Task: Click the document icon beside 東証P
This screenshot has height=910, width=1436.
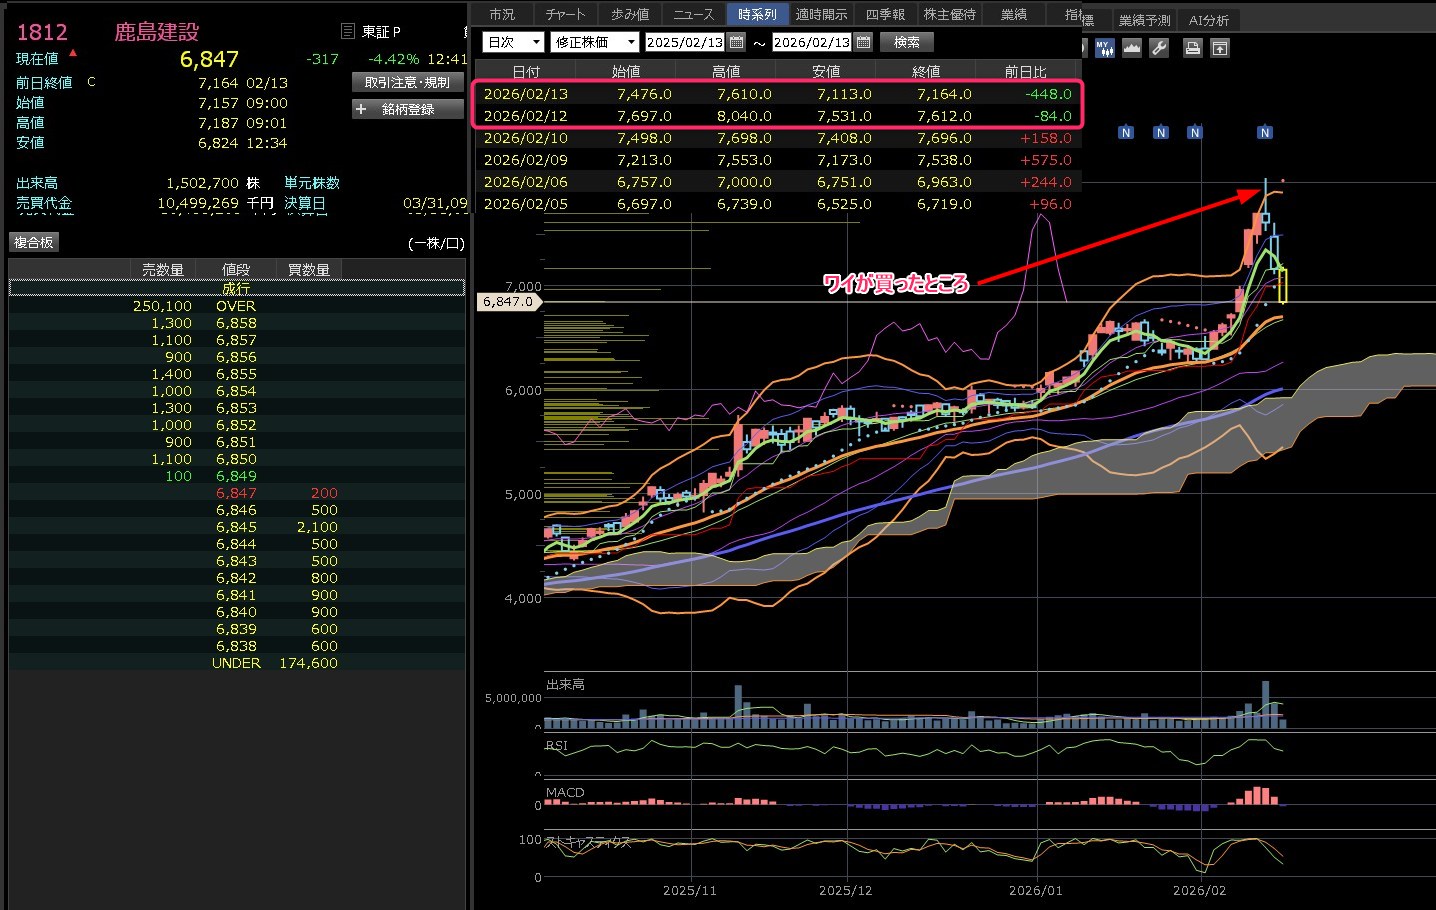Action: coord(348,32)
